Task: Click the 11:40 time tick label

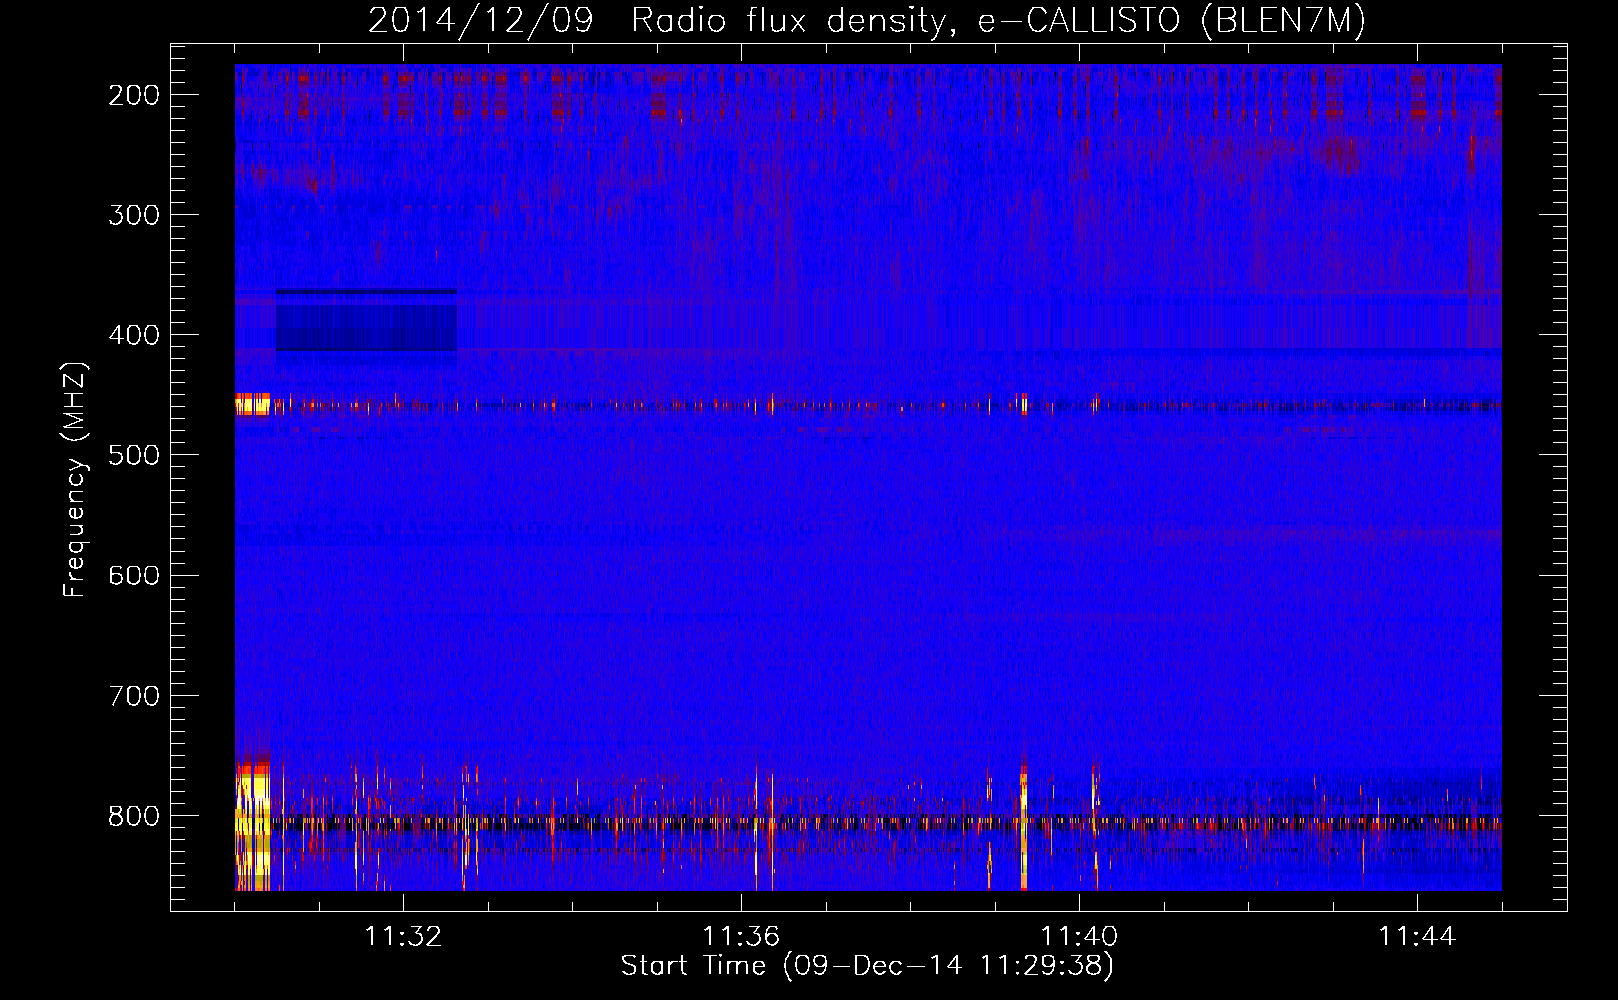Action: (1079, 937)
